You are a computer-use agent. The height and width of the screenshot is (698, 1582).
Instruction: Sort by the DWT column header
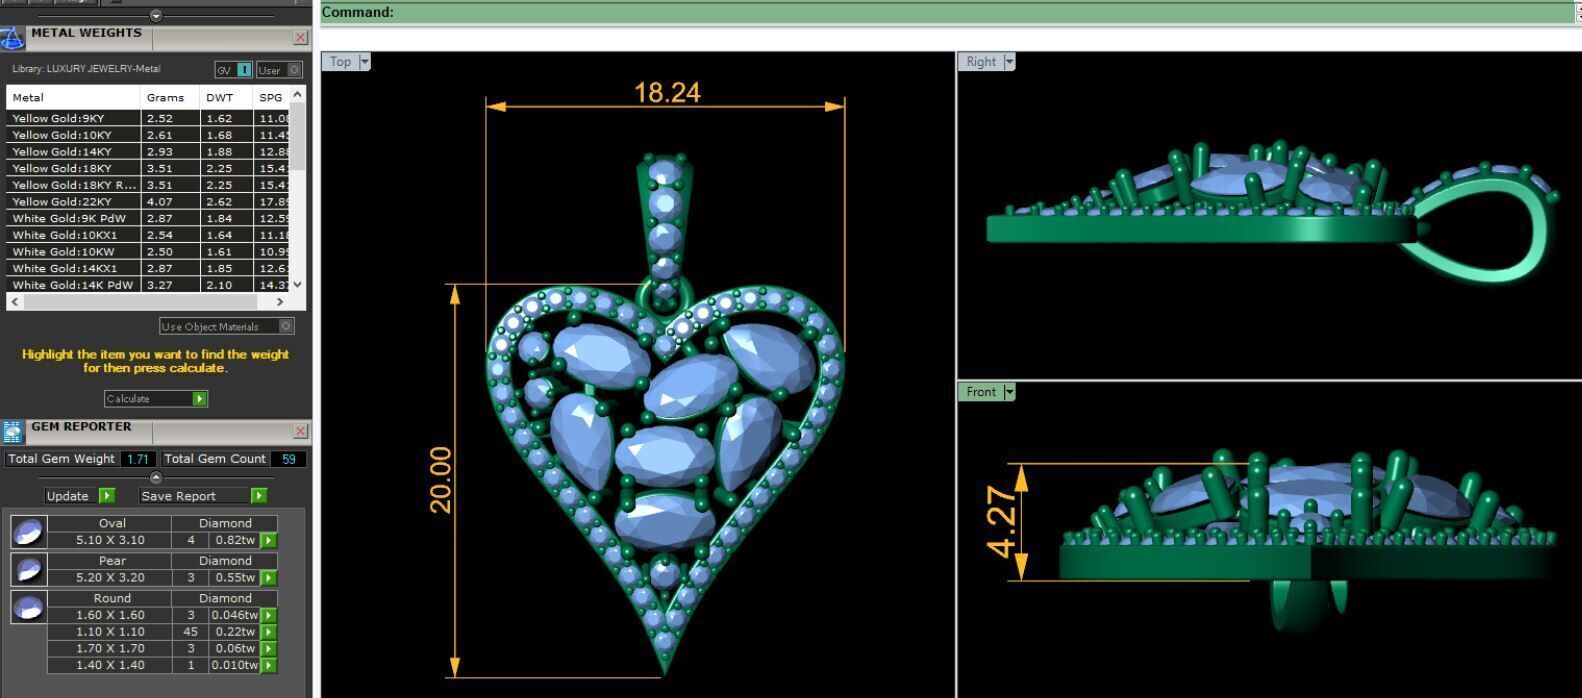point(226,97)
